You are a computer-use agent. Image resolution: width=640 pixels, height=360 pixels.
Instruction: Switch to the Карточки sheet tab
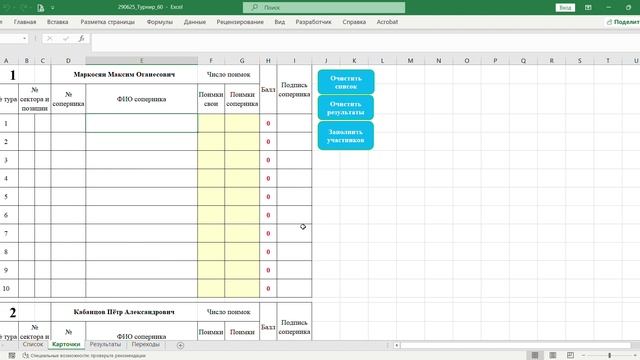coord(66,344)
